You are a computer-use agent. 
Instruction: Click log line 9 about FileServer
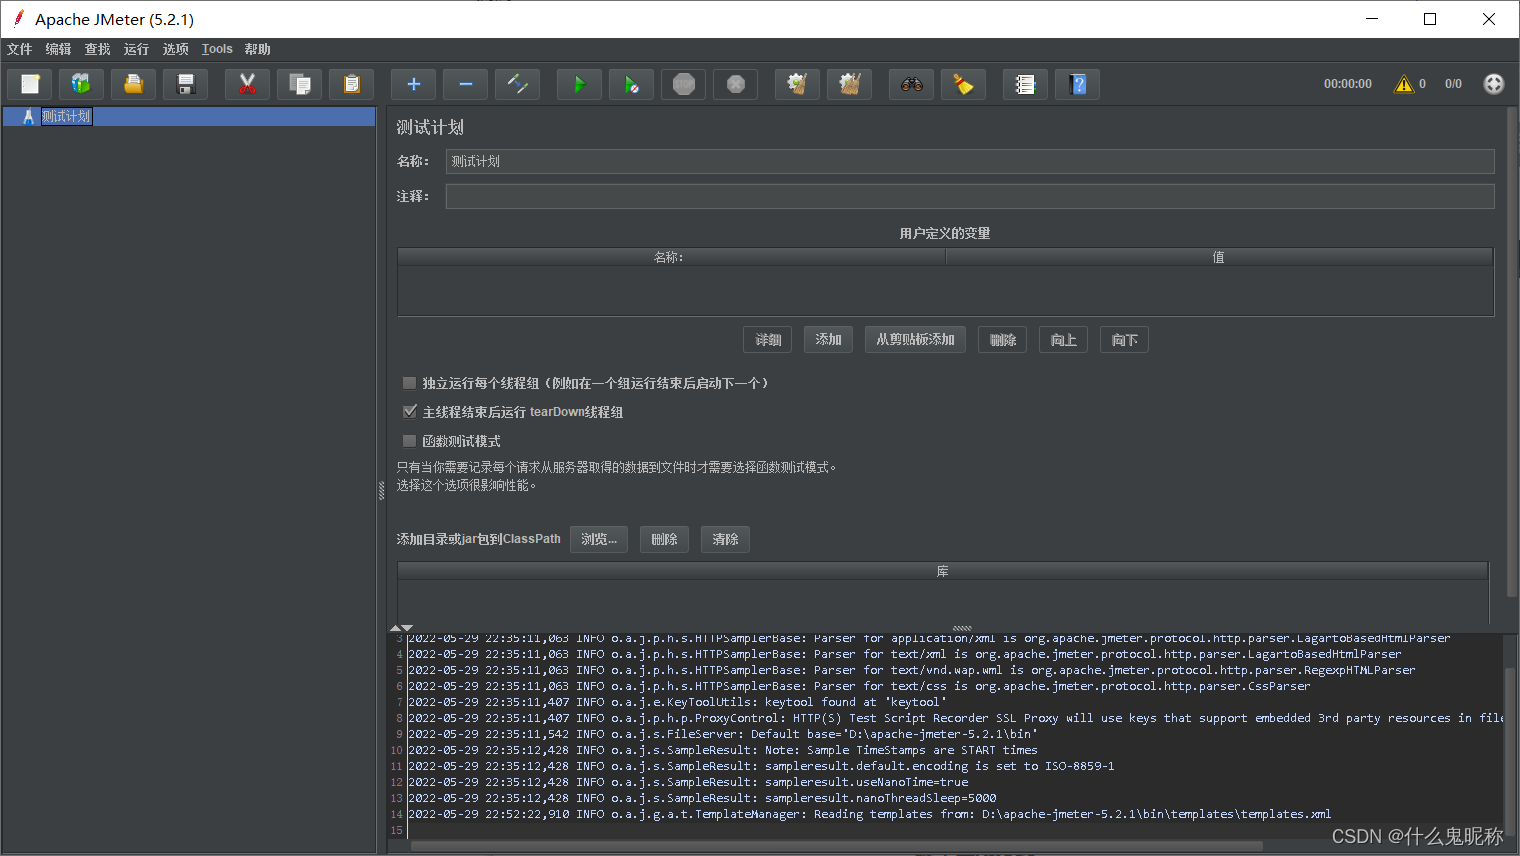(x=723, y=734)
